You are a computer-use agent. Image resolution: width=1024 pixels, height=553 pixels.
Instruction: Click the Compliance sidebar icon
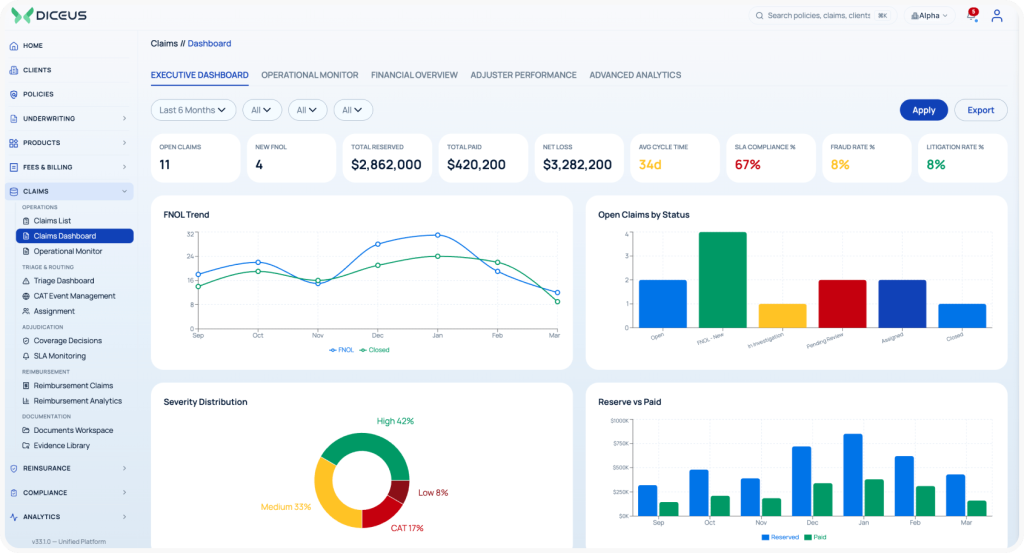[x=14, y=493]
